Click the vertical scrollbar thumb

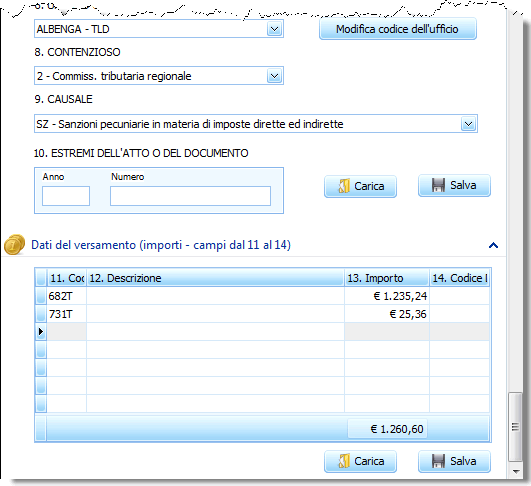pyautogui.click(x=515, y=427)
